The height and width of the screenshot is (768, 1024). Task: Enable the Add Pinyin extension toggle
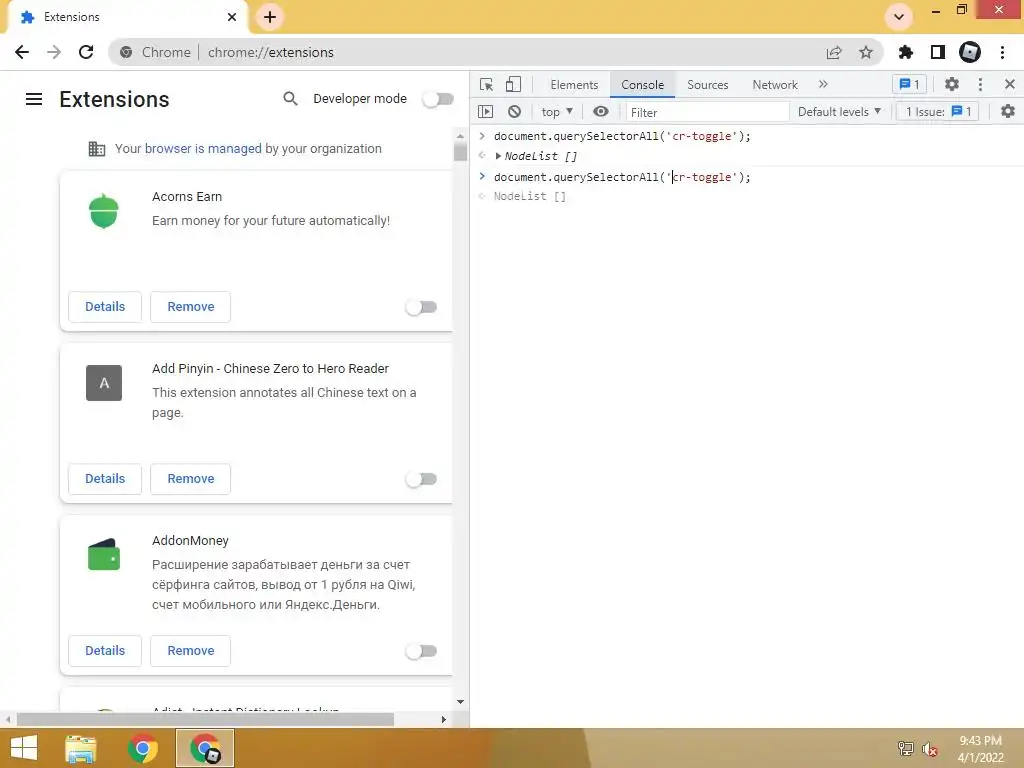click(421, 479)
